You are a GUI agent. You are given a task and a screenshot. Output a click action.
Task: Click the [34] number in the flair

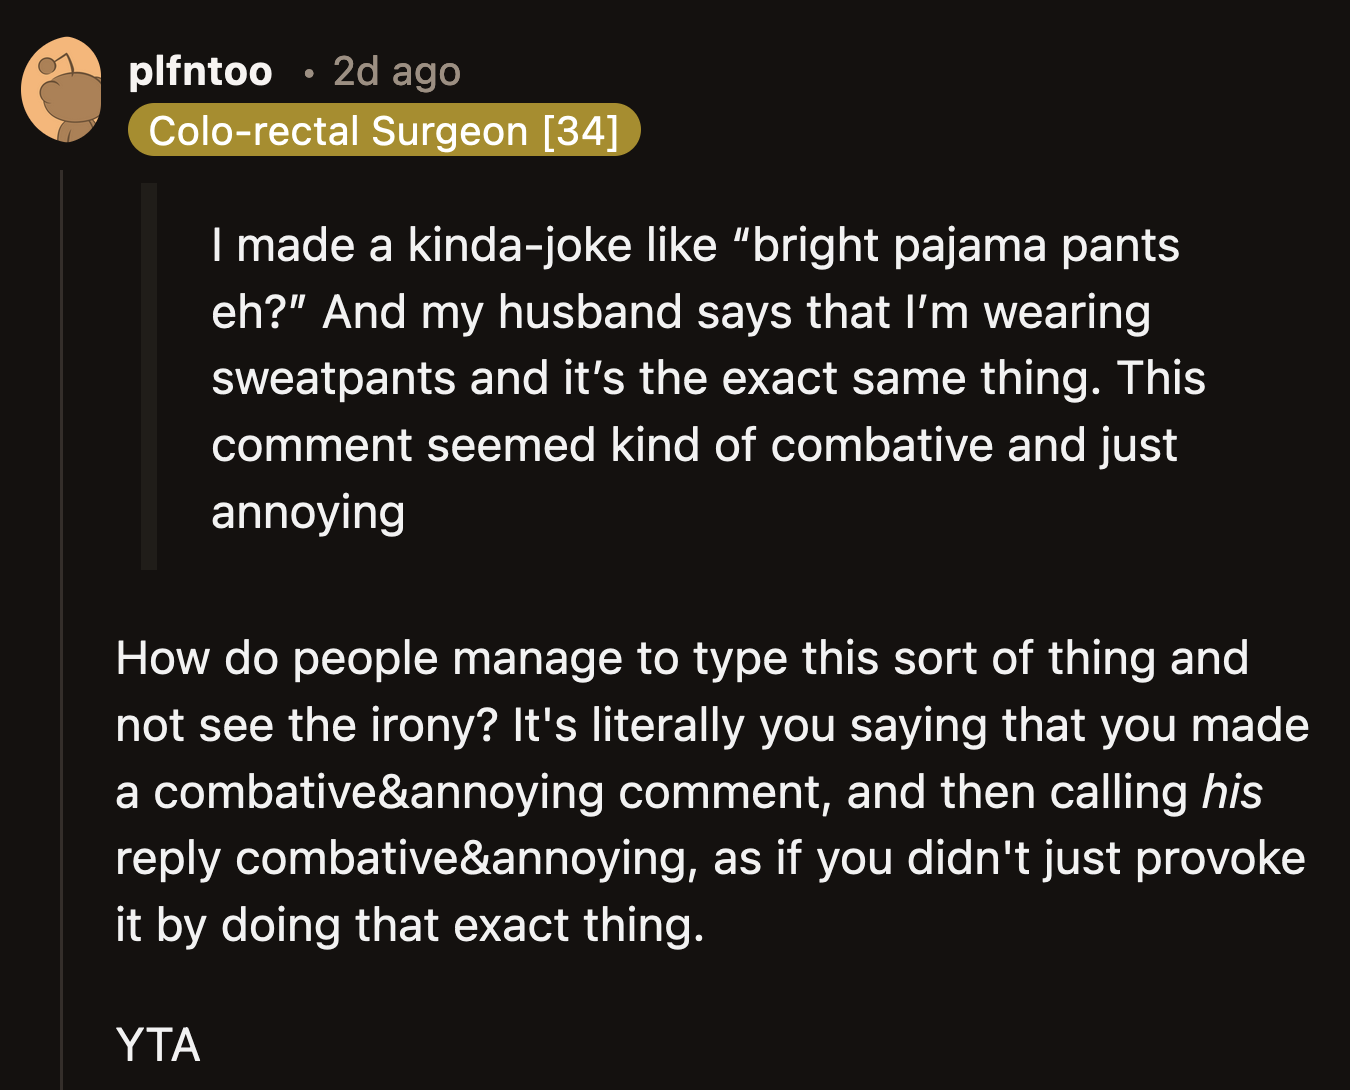pyautogui.click(x=583, y=130)
